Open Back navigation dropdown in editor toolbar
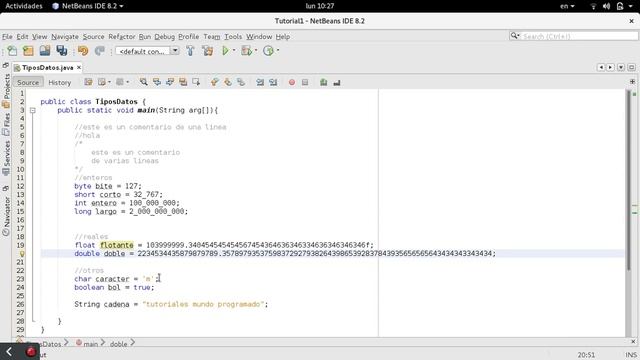 [x=109, y=82]
